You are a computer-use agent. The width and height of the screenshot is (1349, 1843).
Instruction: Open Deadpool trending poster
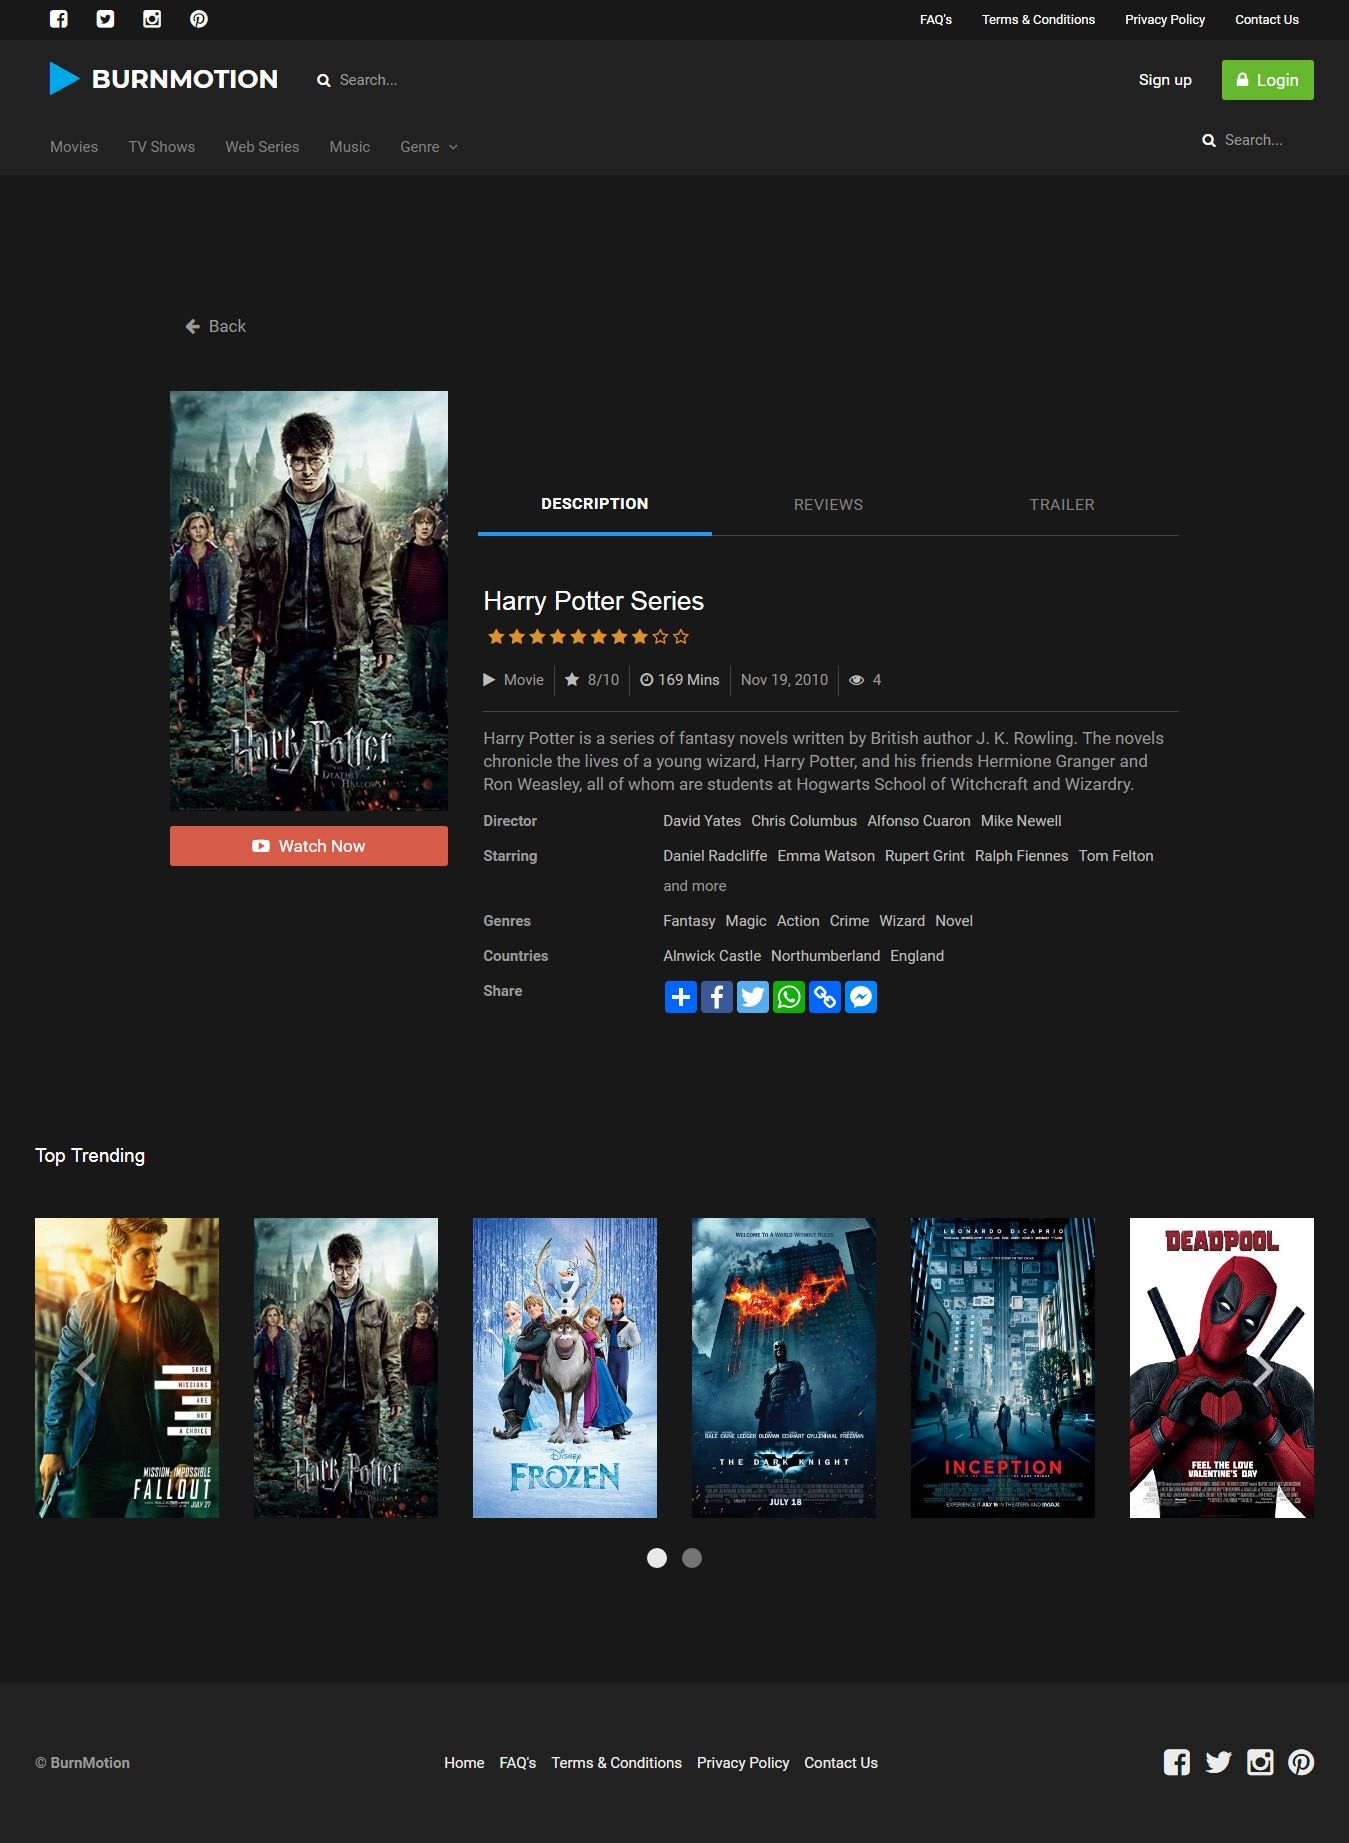tap(1222, 1368)
